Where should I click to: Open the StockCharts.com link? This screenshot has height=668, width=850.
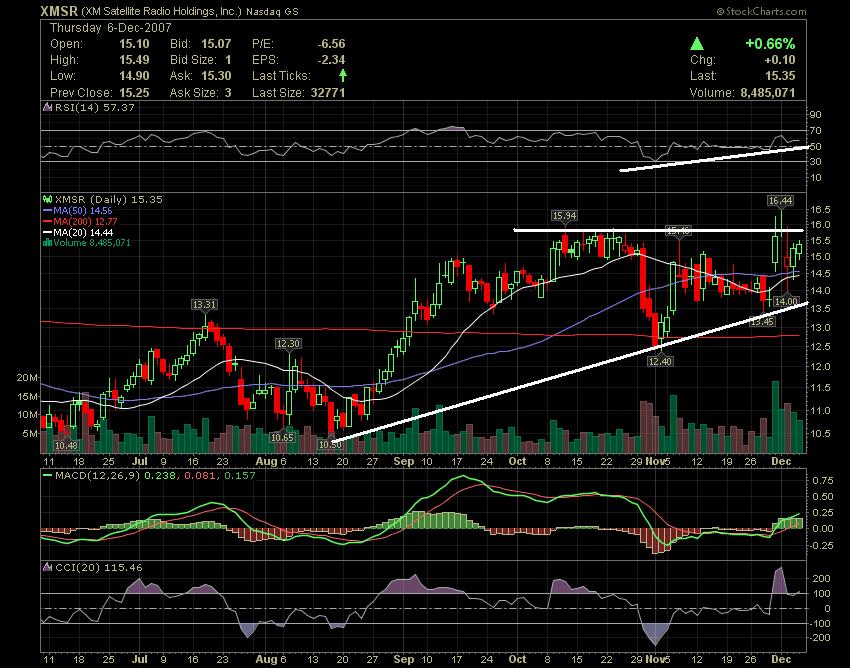pyautogui.click(x=761, y=11)
